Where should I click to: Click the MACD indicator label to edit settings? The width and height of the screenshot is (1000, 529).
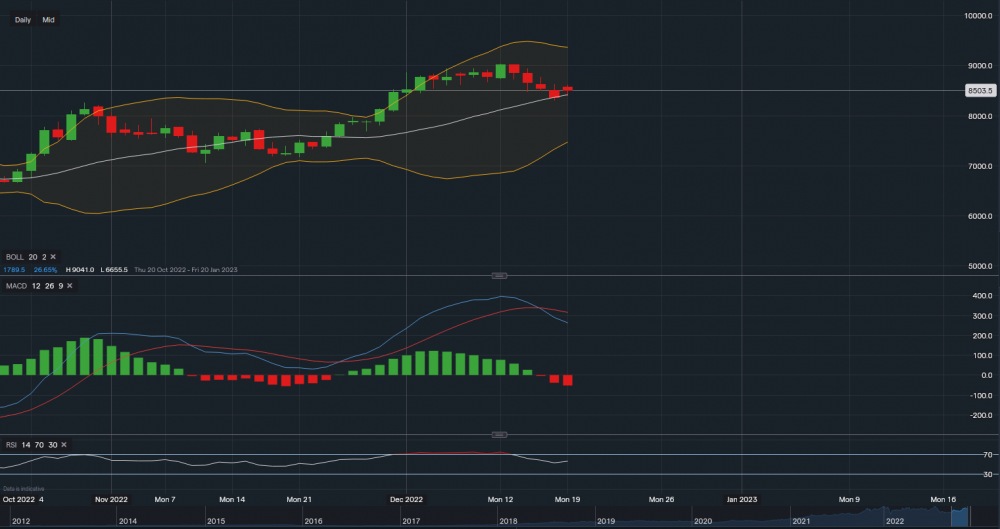pos(15,286)
